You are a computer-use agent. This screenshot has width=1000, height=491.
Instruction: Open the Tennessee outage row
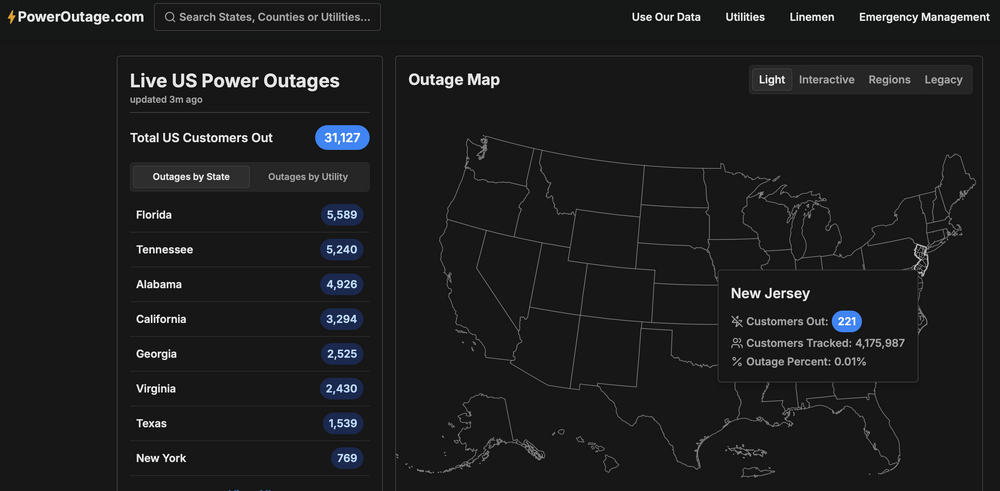(x=250, y=250)
